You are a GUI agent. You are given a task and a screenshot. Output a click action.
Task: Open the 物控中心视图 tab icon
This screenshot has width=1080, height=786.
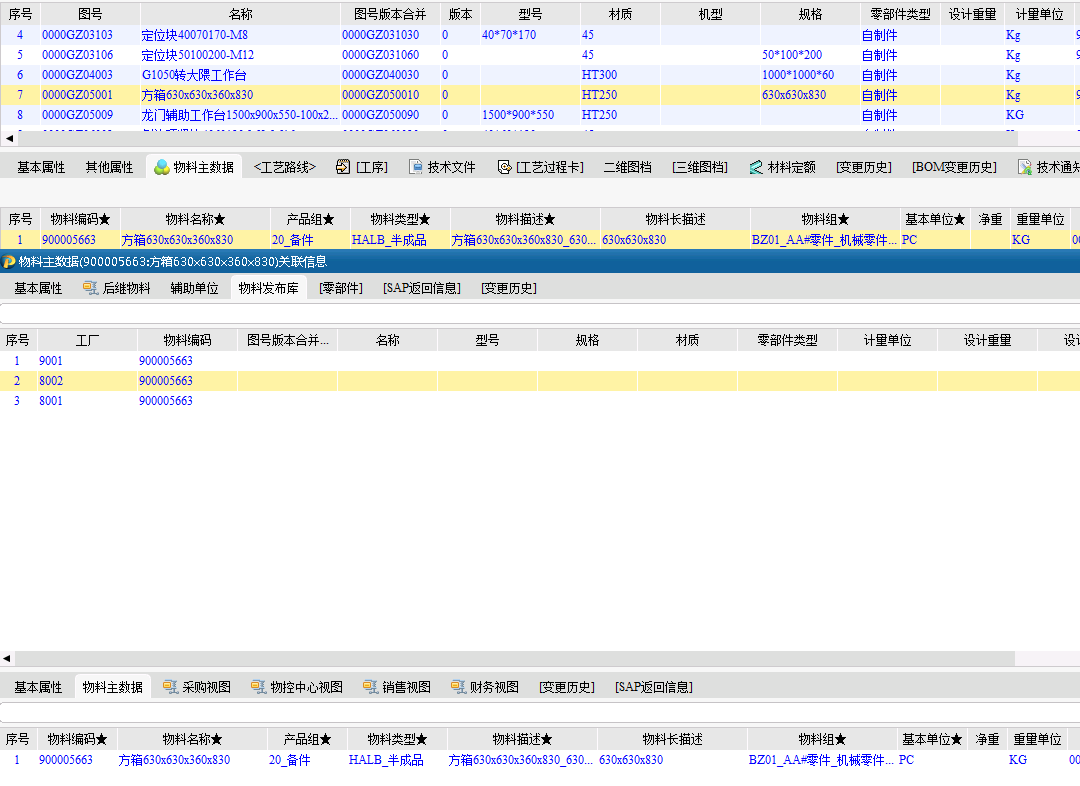[x=259, y=687]
